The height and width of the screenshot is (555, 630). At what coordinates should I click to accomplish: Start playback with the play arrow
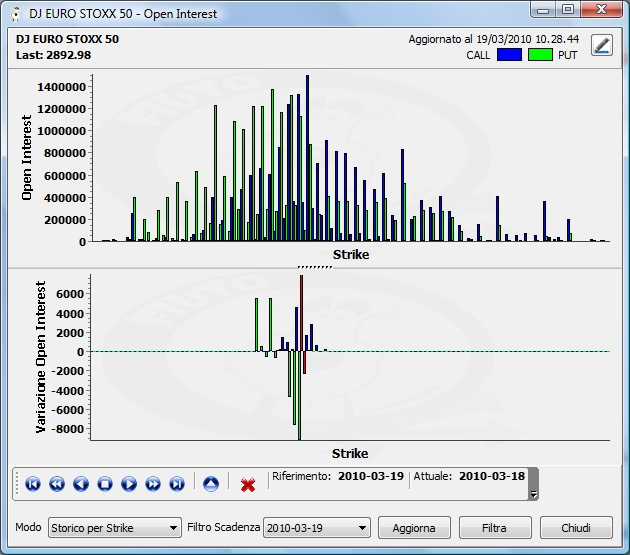click(129, 484)
